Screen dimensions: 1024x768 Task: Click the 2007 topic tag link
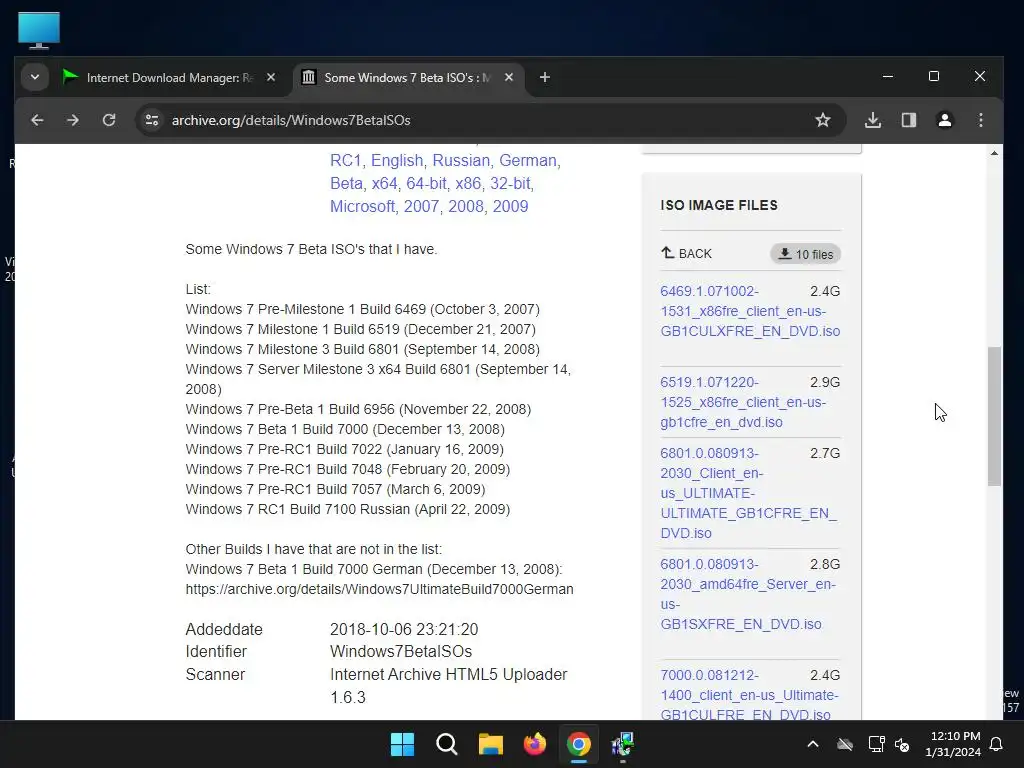click(421, 206)
